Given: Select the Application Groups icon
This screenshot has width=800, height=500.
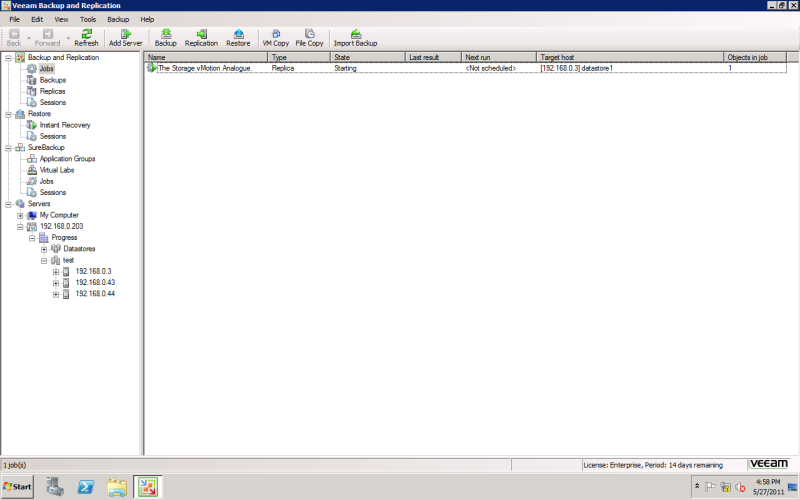Looking at the screenshot, I should pyautogui.click(x=32, y=159).
